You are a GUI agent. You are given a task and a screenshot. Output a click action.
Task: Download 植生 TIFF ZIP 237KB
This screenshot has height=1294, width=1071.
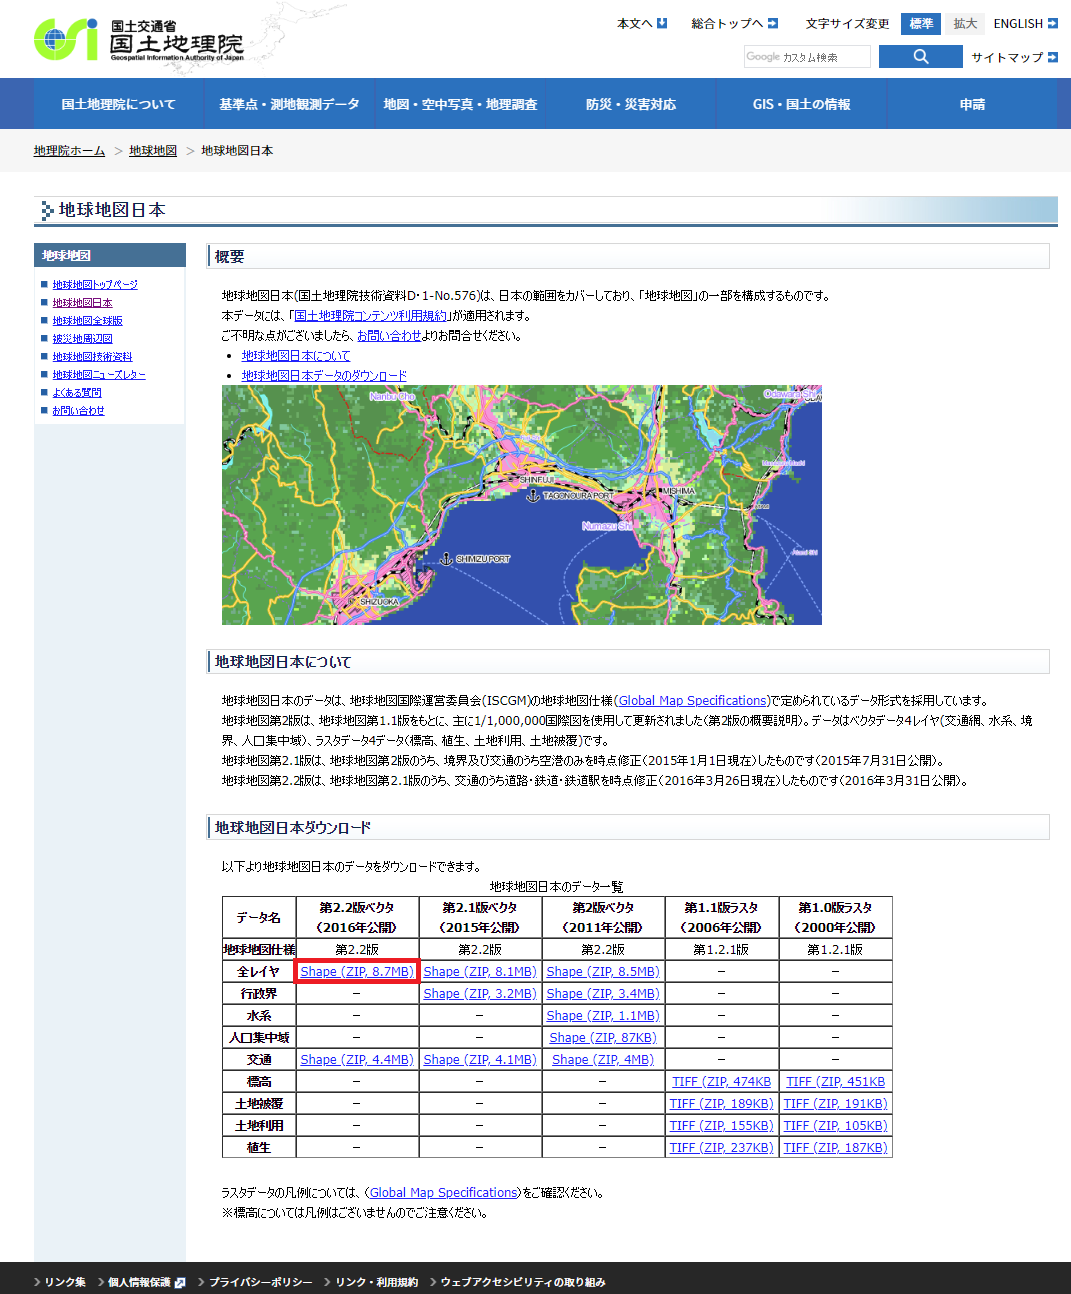(x=721, y=1148)
